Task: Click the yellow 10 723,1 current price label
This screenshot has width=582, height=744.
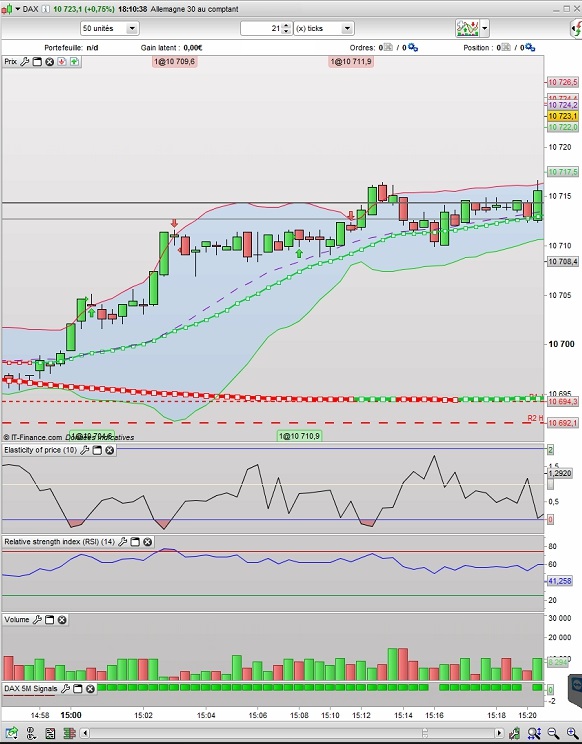Action: tap(563, 116)
